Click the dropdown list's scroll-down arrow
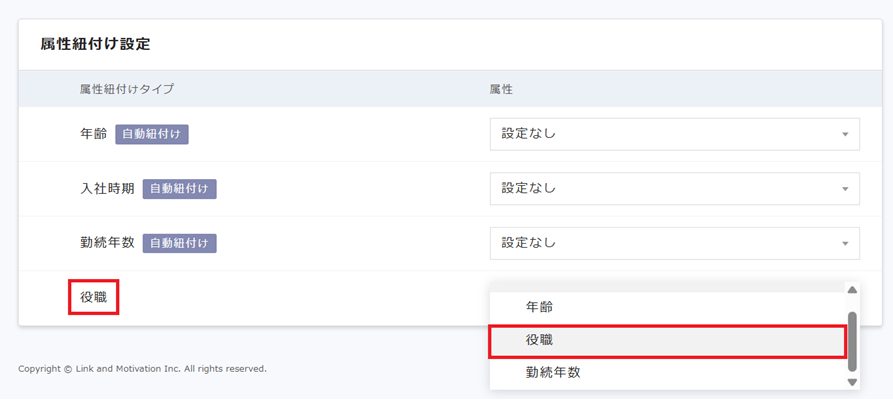893x411 pixels. 852,382
